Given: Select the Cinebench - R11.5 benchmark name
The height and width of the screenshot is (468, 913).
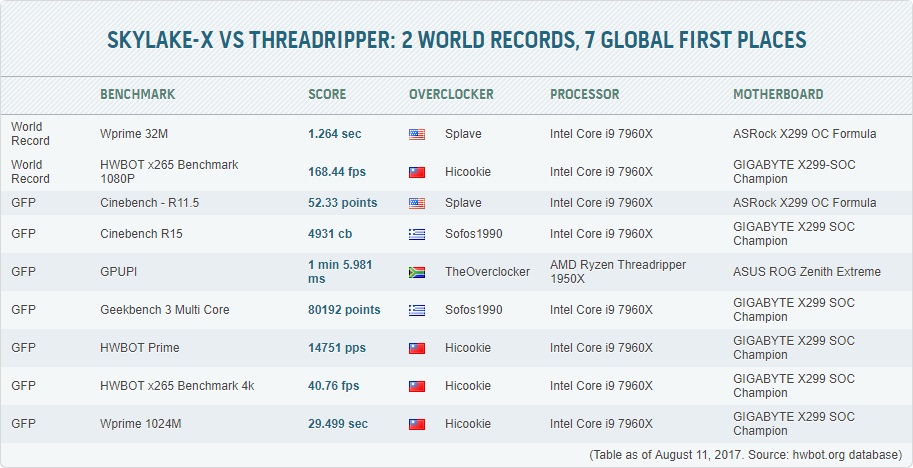Looking at the screenshot, I should (x=150, y=203).
